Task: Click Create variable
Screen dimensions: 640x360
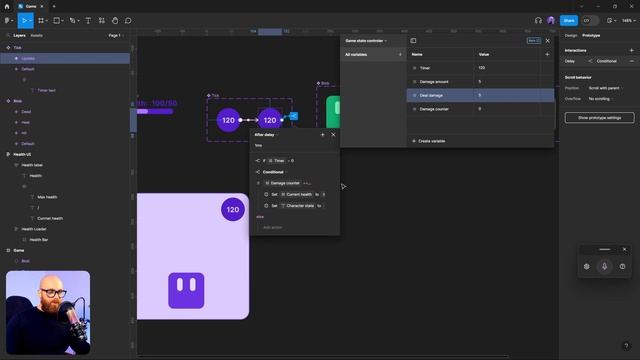Action: 429,141
